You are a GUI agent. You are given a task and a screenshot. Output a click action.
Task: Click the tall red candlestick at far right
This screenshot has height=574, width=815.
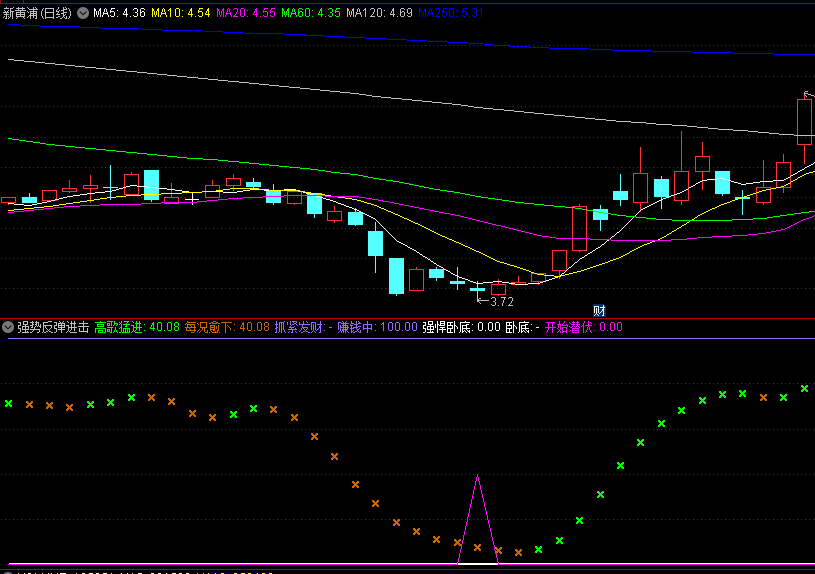coord(804,122)
